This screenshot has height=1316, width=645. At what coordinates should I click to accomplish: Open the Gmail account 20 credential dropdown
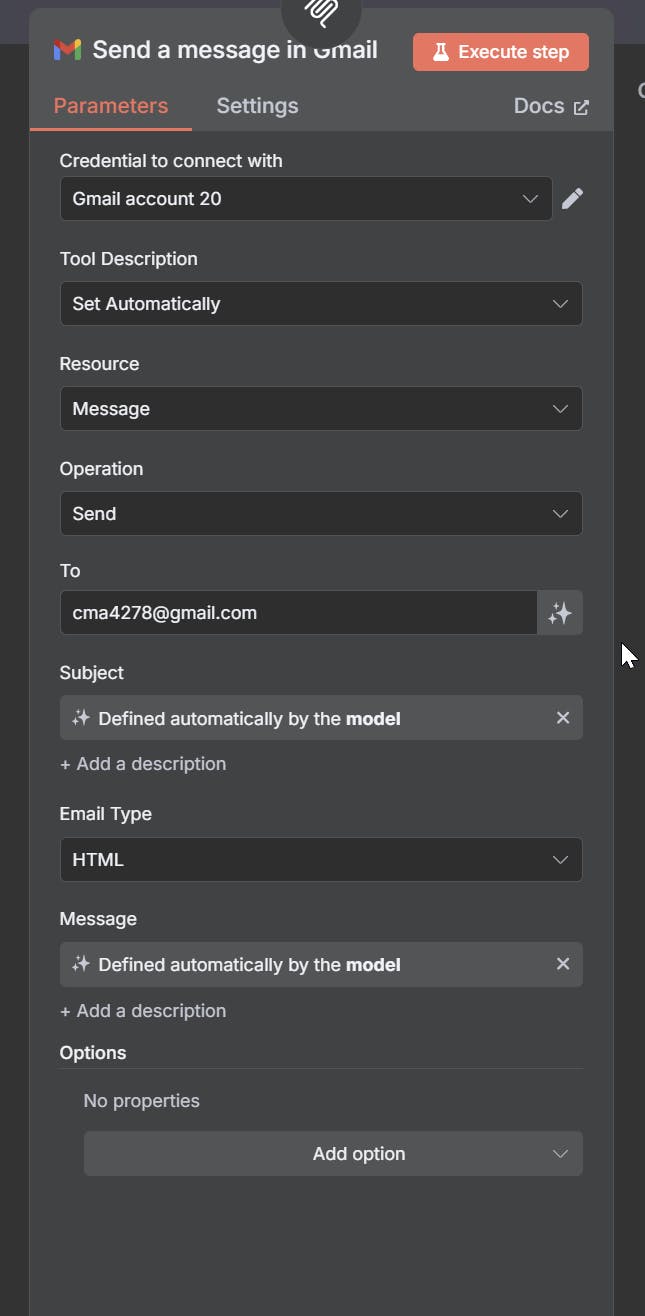click(x=306, y=199)
